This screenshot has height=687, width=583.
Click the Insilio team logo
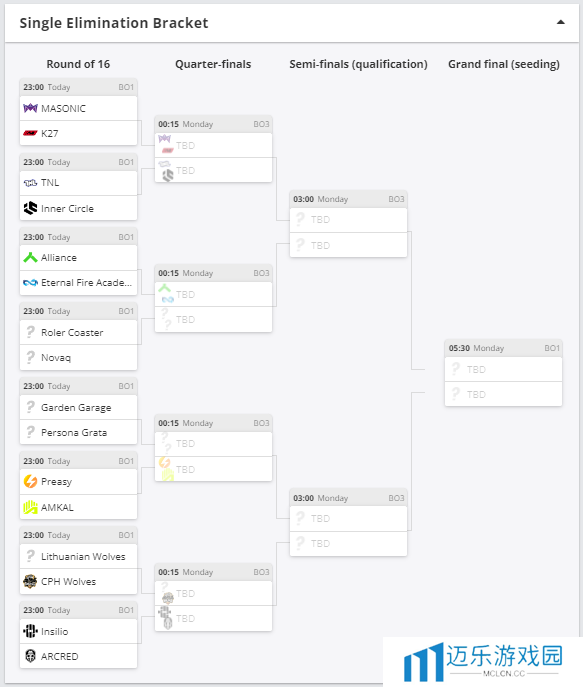tap(30, 631)
